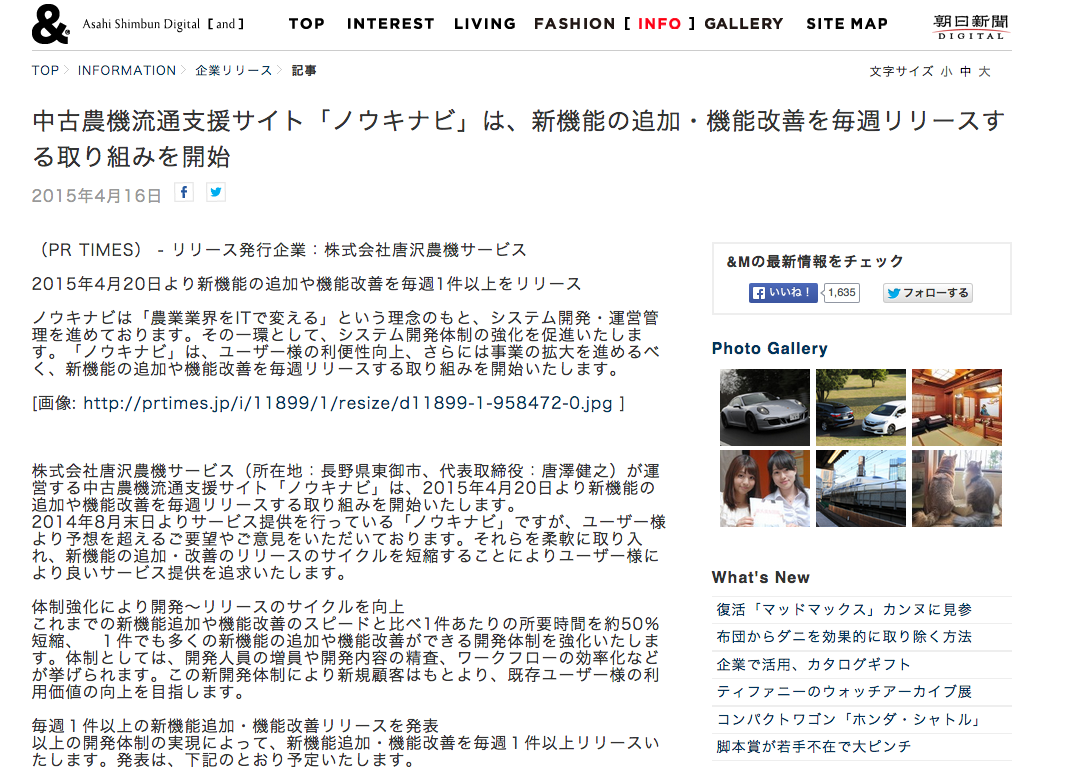Screen dimensions: 1067x774
Task: Click the What's New heading
Action: tap(761, 578)
